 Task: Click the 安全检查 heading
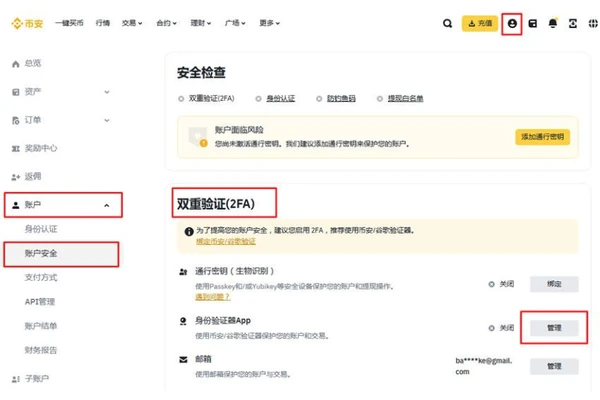(201, 73)
